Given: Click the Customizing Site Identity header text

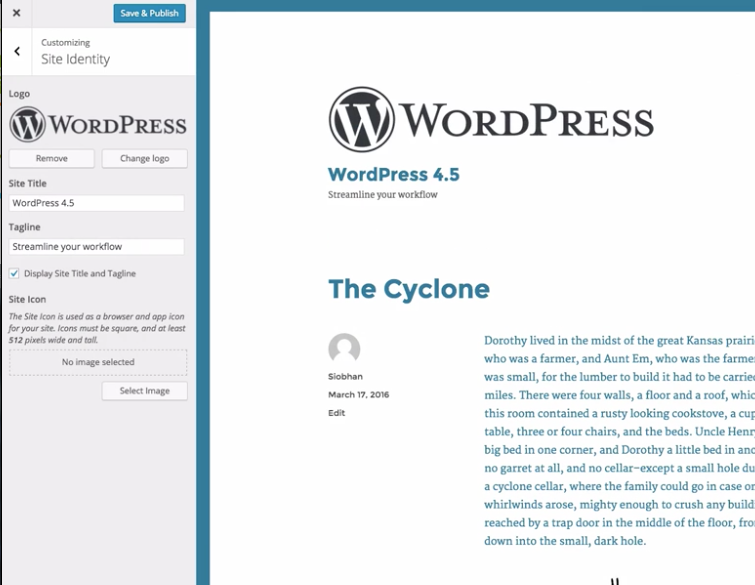Looking at the screenshot, I should point(75,52).
